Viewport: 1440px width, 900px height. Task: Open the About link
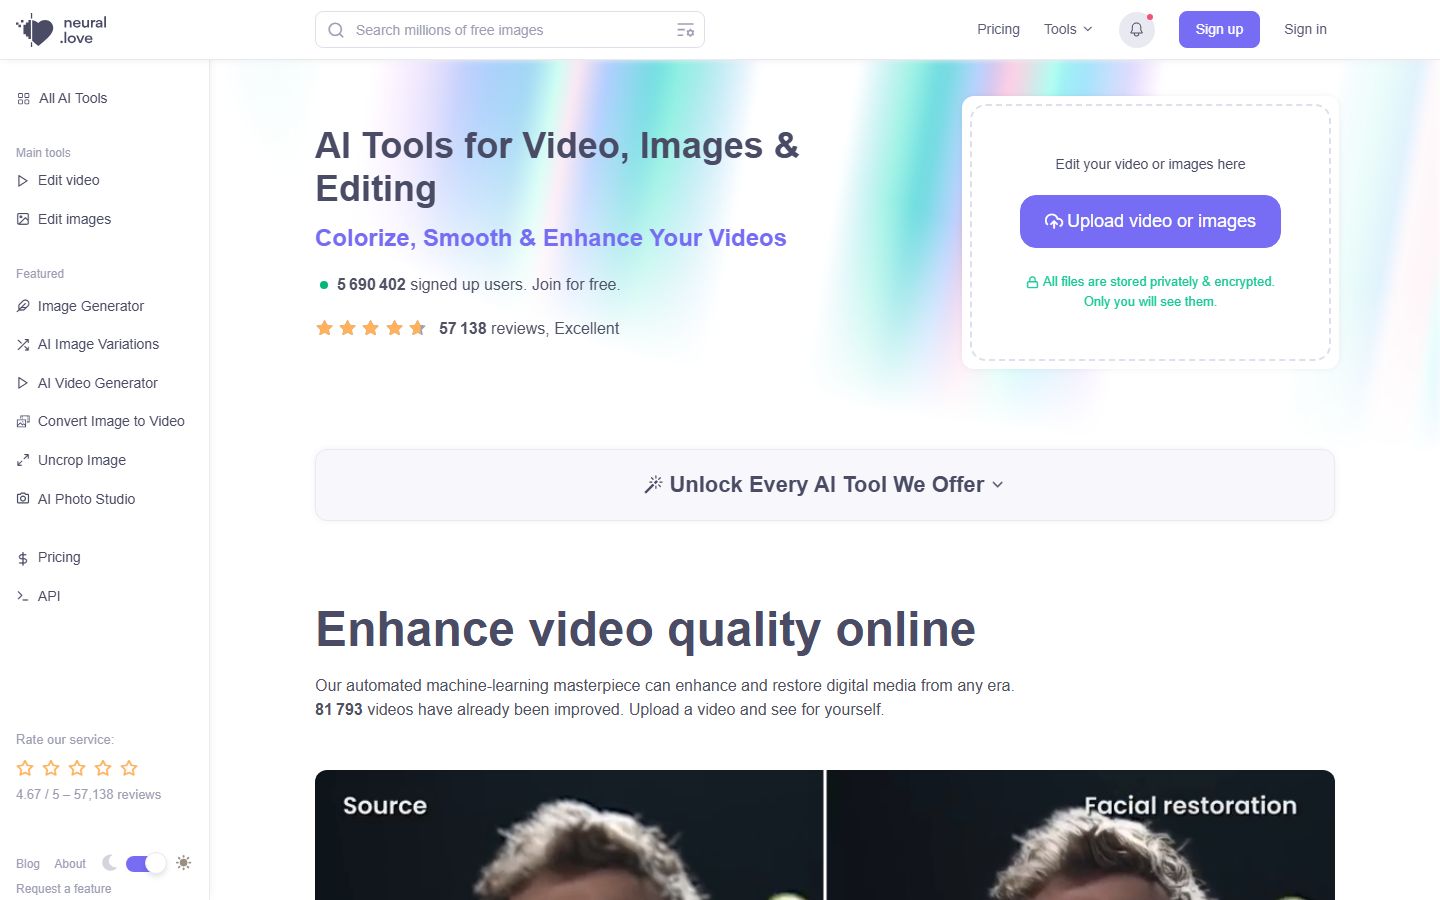pyautogui.click(x=70, y=864)
